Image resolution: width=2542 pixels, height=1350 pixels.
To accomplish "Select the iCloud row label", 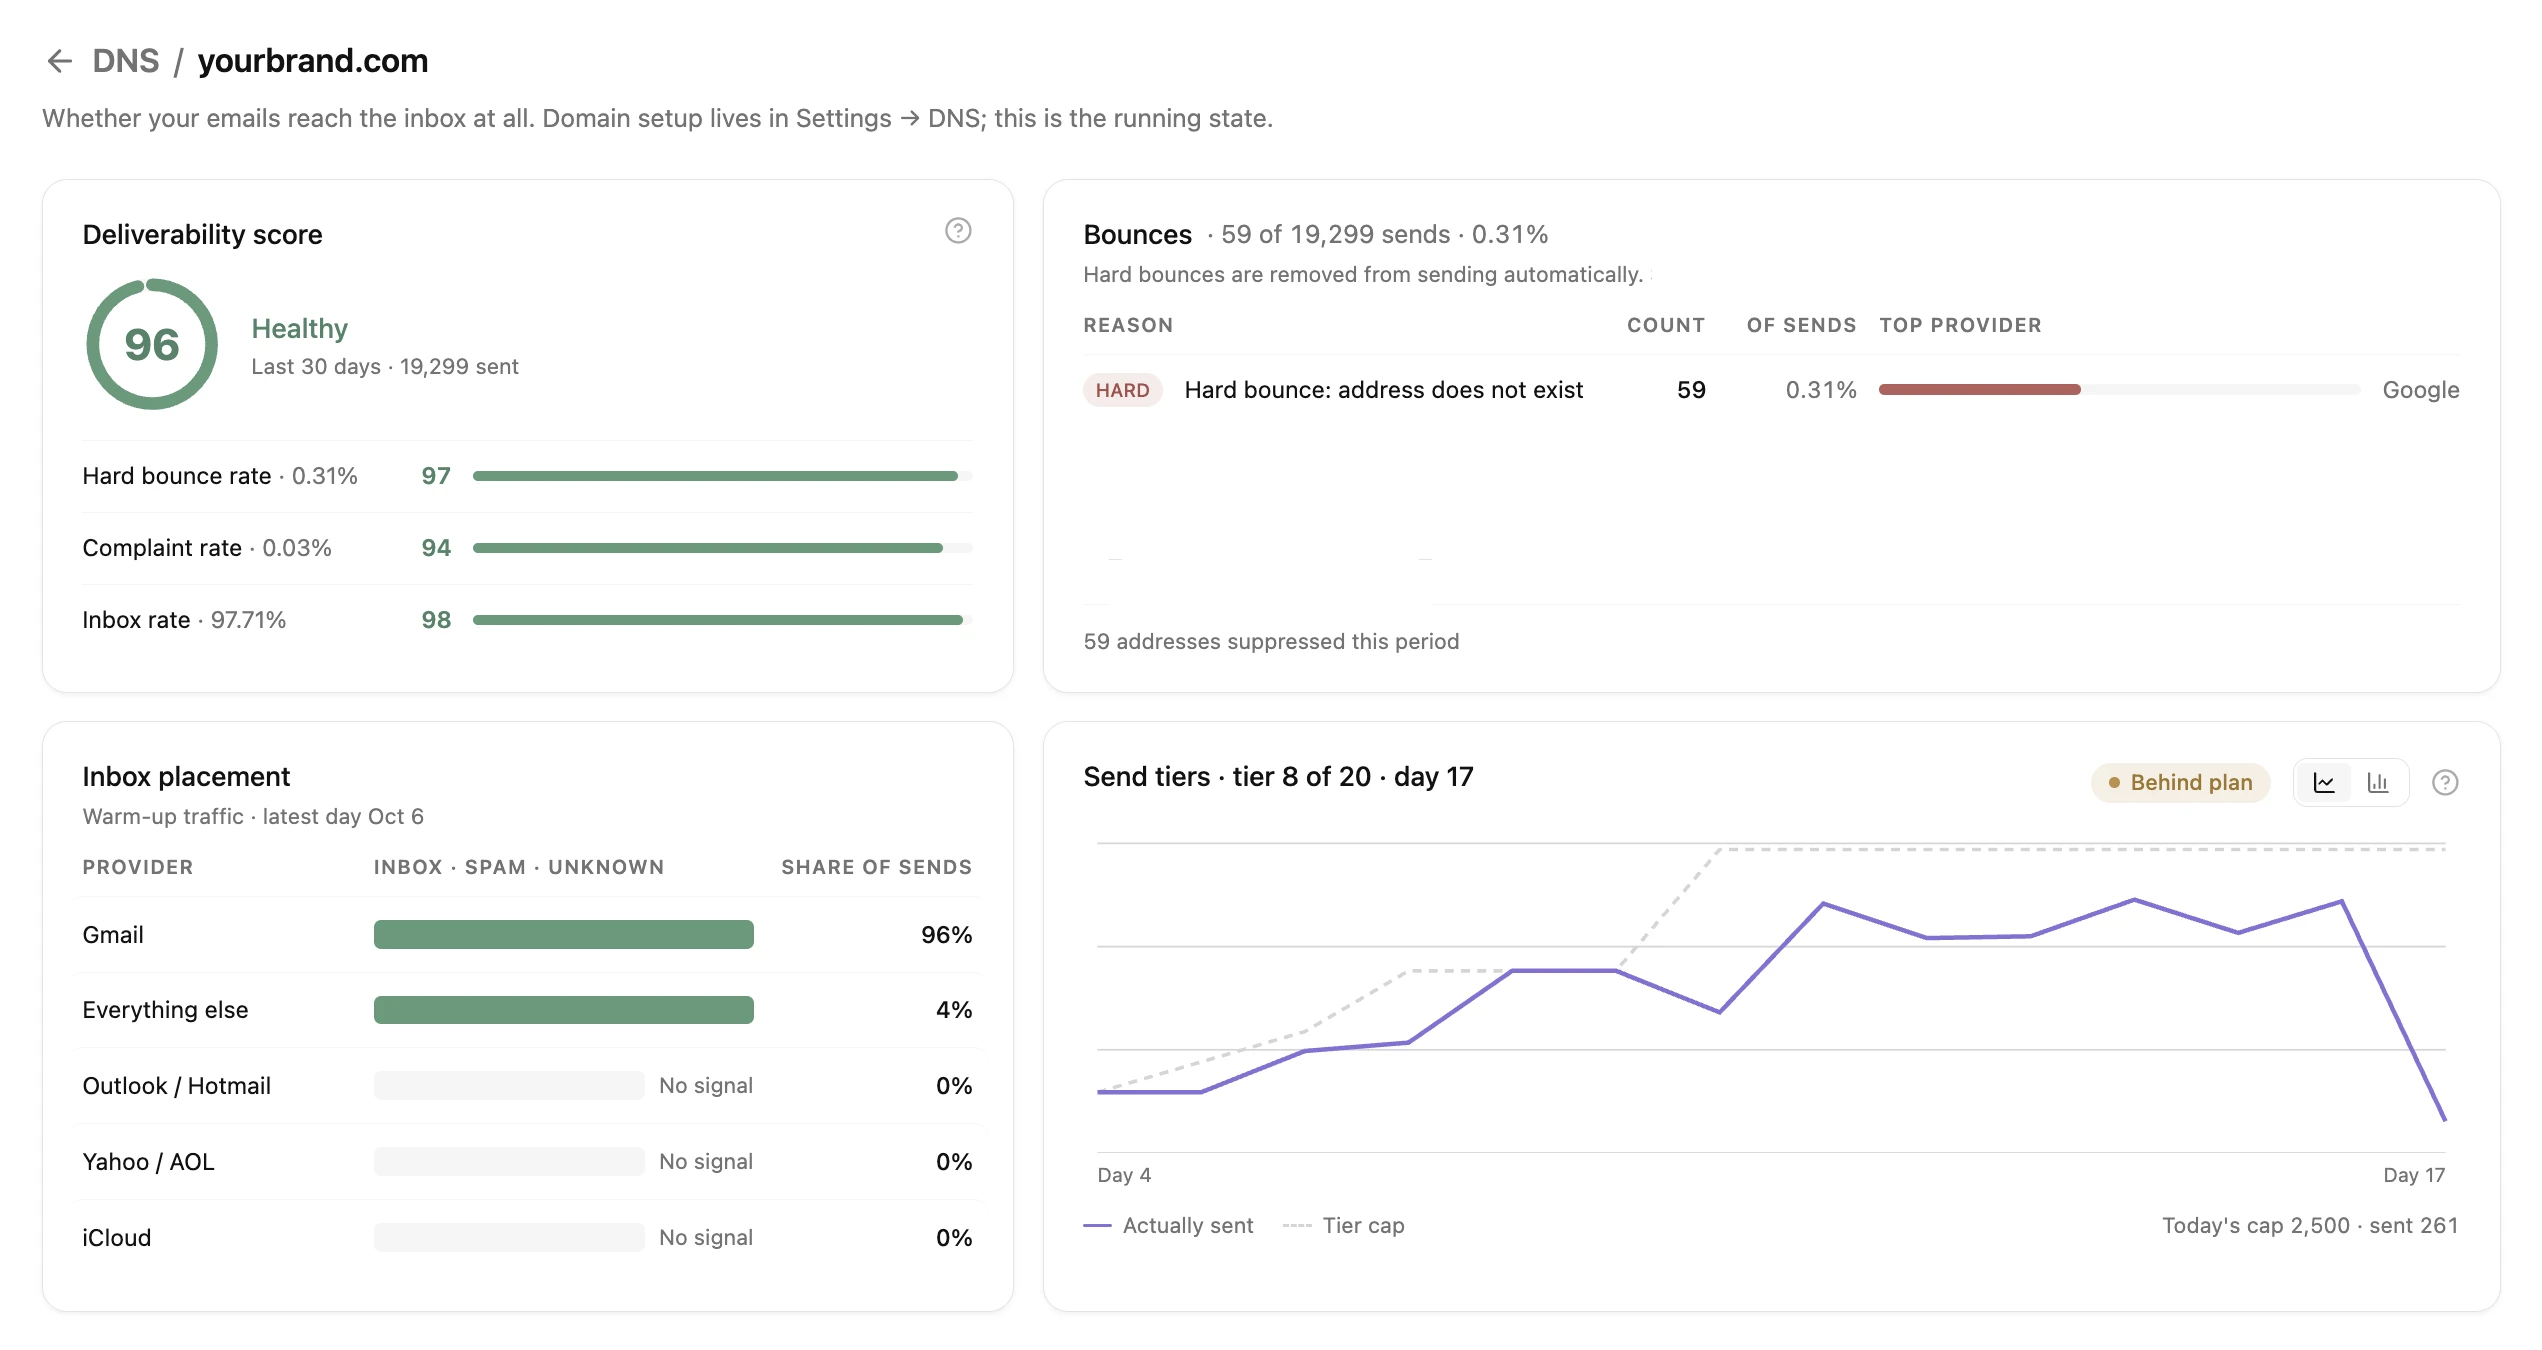I will pyautogui.click(x=117, y=1238).
